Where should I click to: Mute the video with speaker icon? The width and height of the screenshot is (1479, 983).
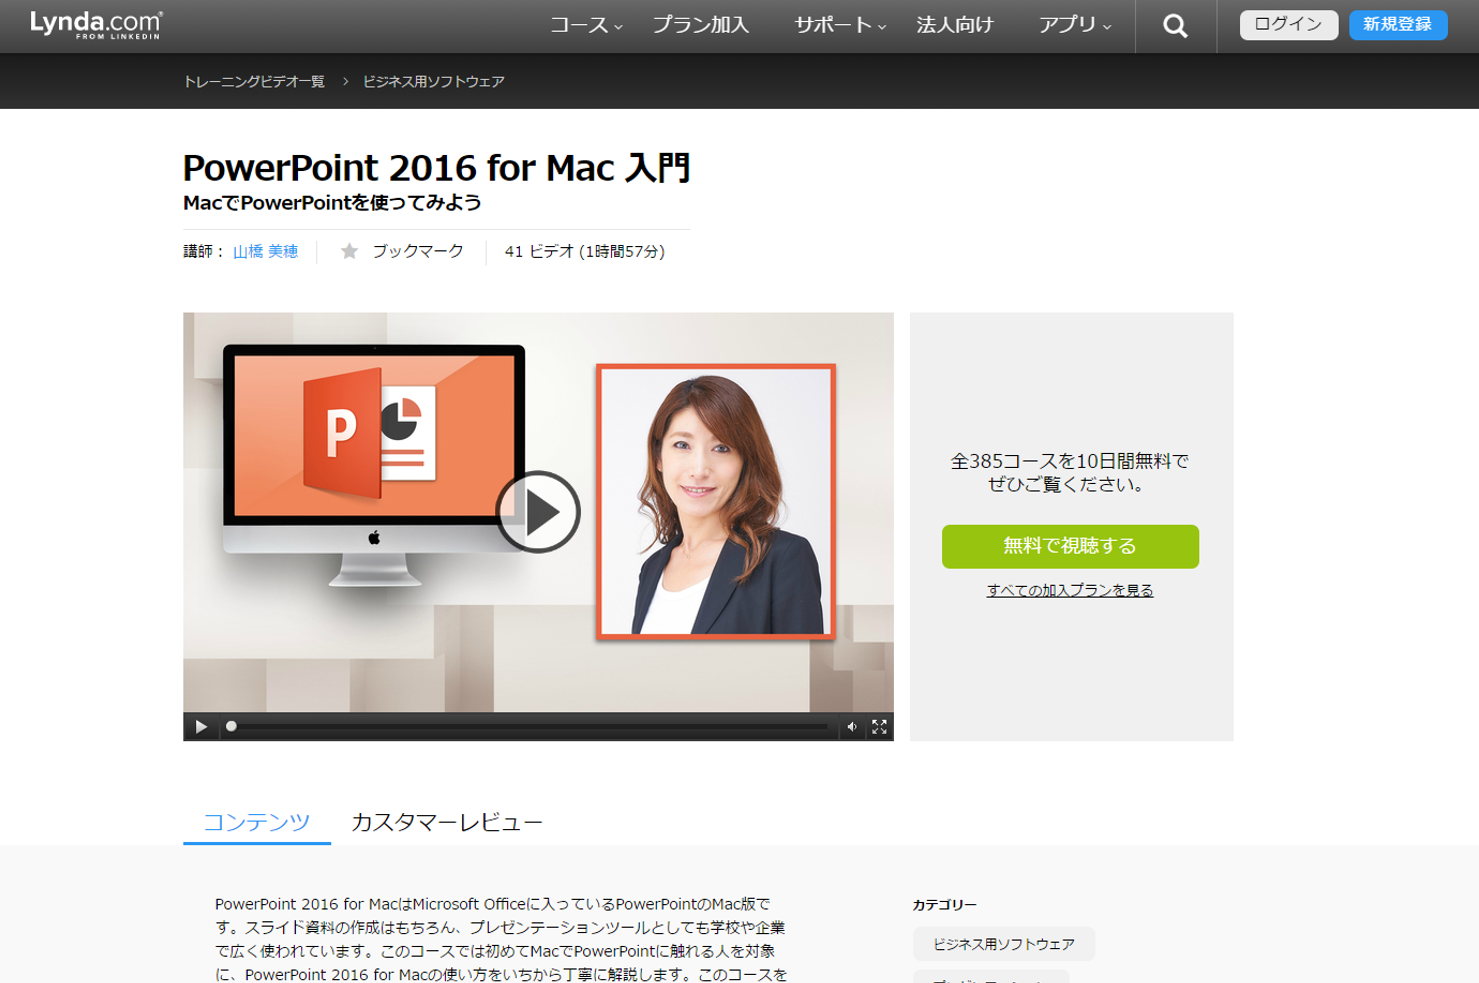coord(852,727)
